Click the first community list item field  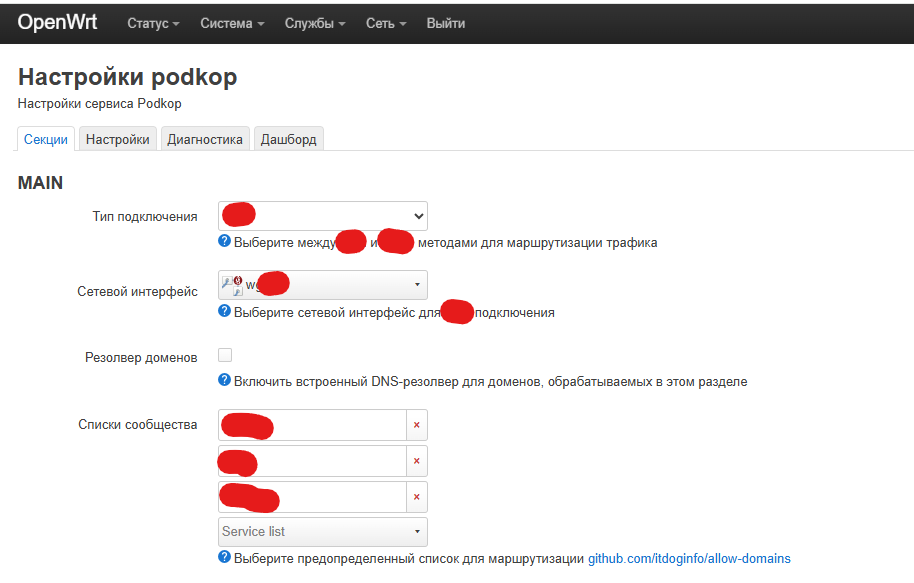click(x=312, y=425)
